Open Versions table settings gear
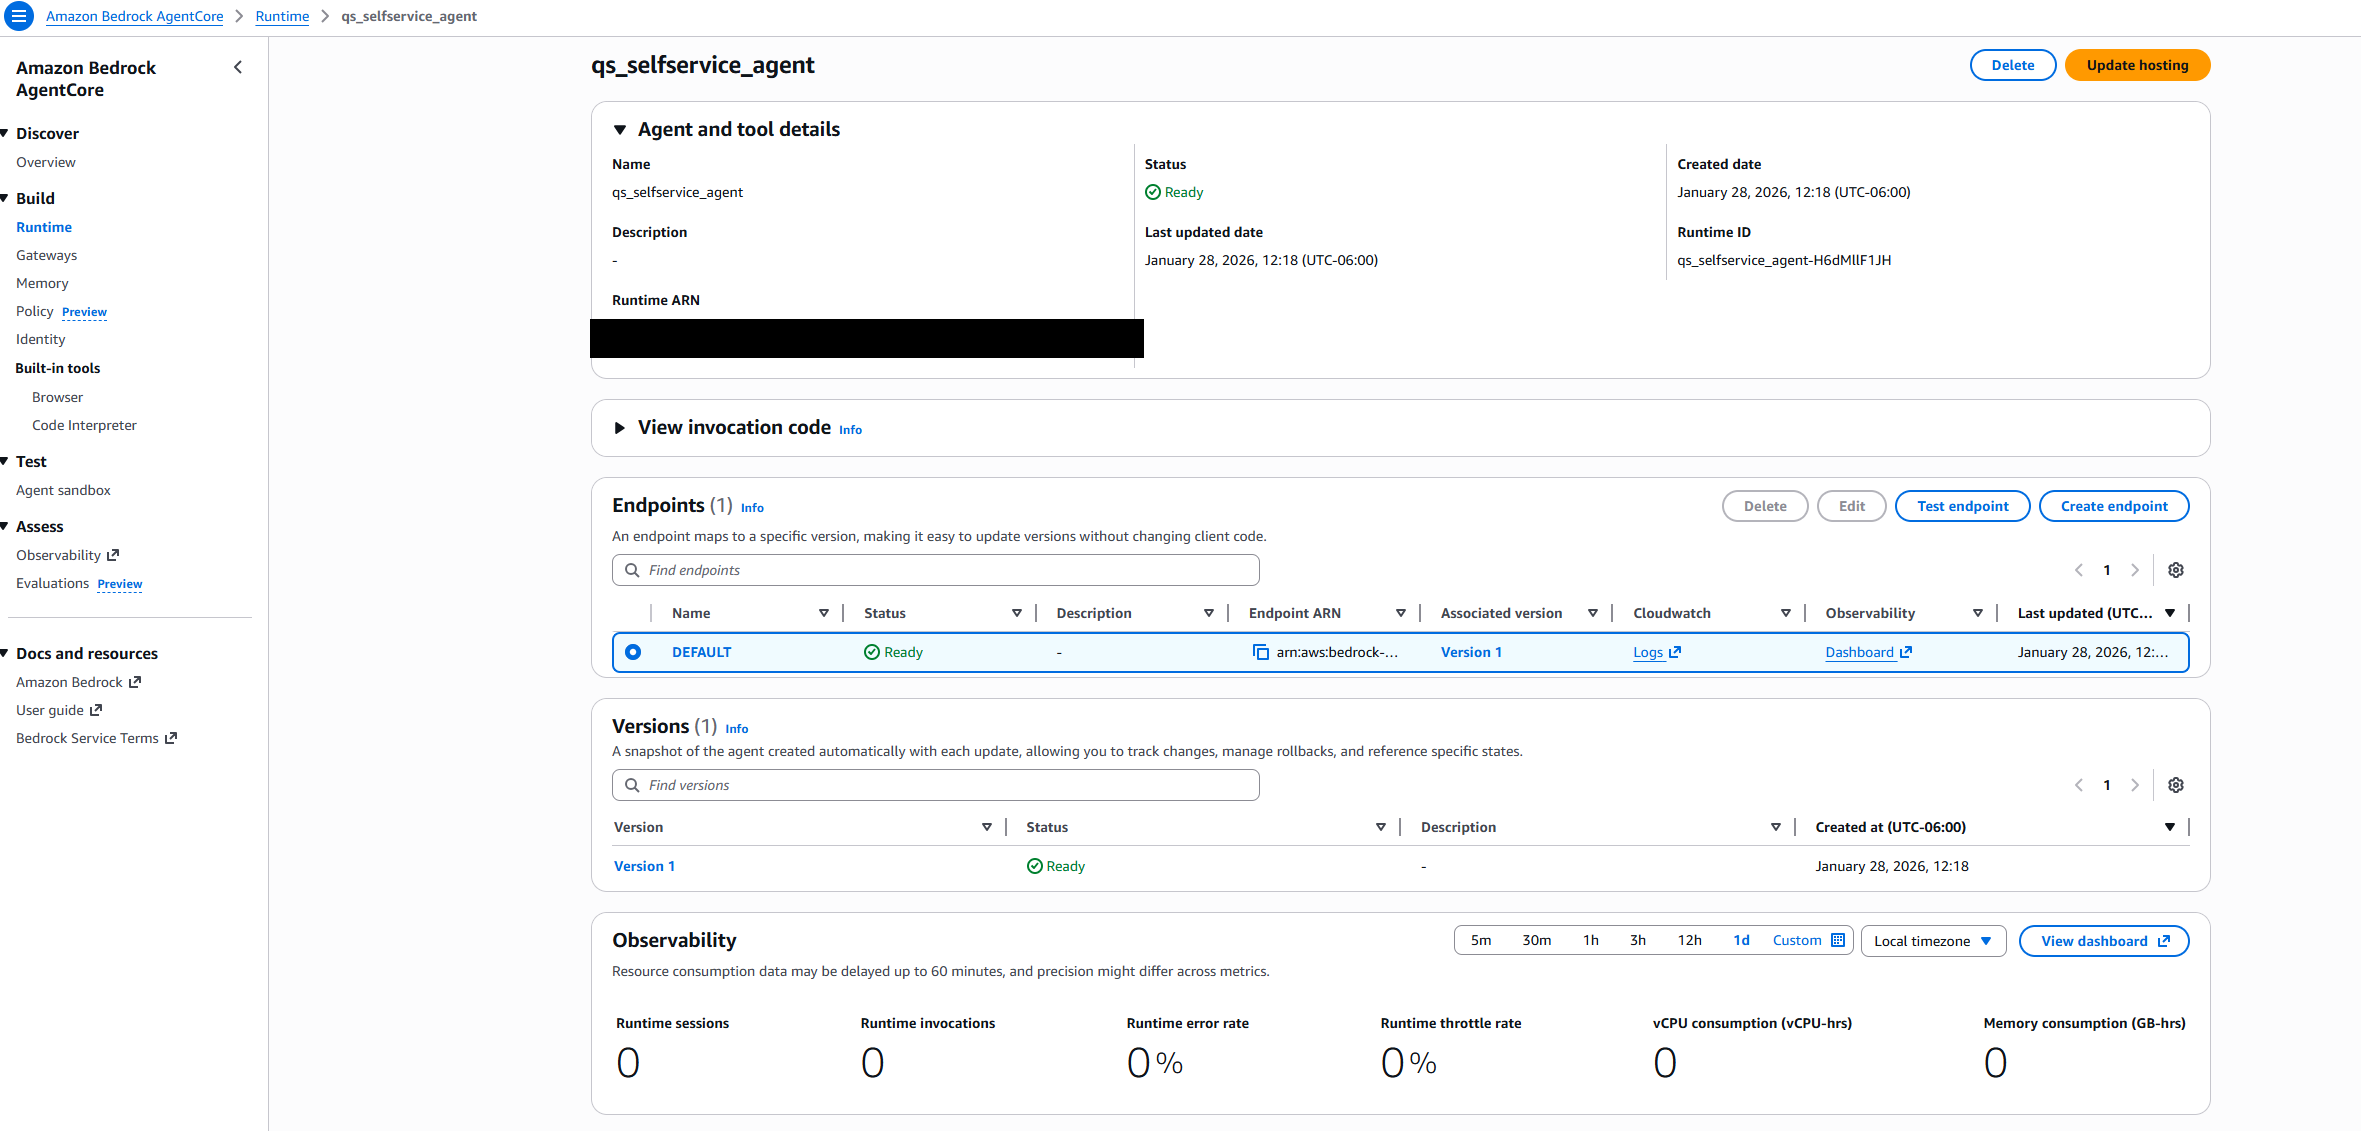2361x1131 pixels. click(2175, 785)
